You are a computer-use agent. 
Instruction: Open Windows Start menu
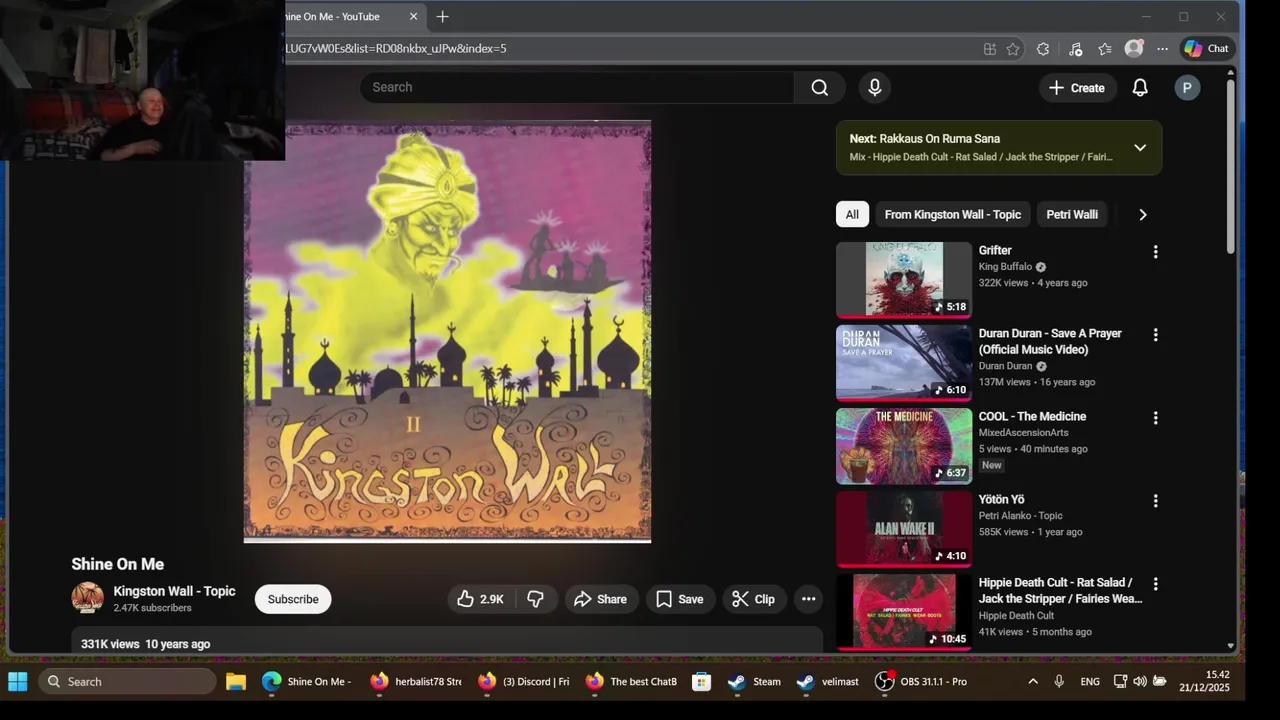pyautogui.click(x=18, y=682)
